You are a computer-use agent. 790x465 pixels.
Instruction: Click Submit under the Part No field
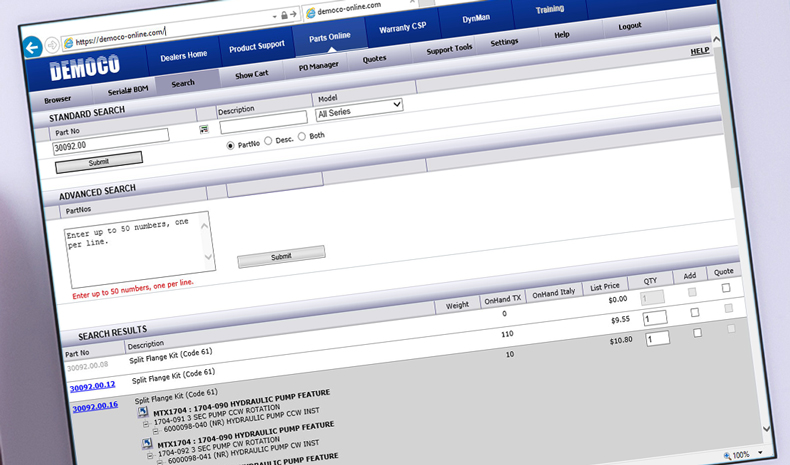tap(99, 160)
